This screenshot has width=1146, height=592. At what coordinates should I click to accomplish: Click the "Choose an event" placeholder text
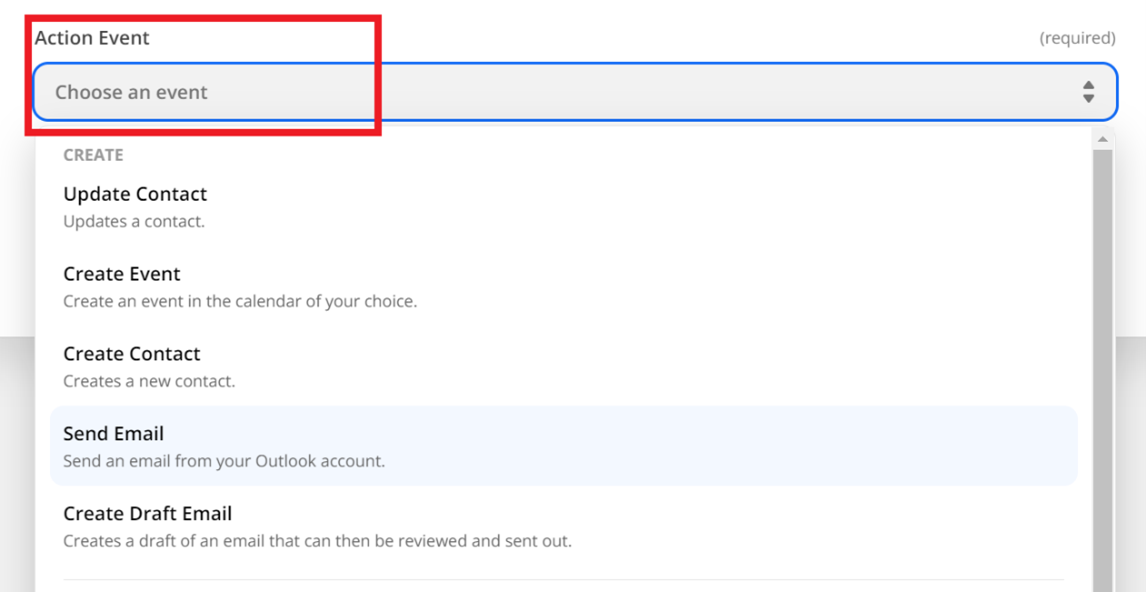[131, 92]
